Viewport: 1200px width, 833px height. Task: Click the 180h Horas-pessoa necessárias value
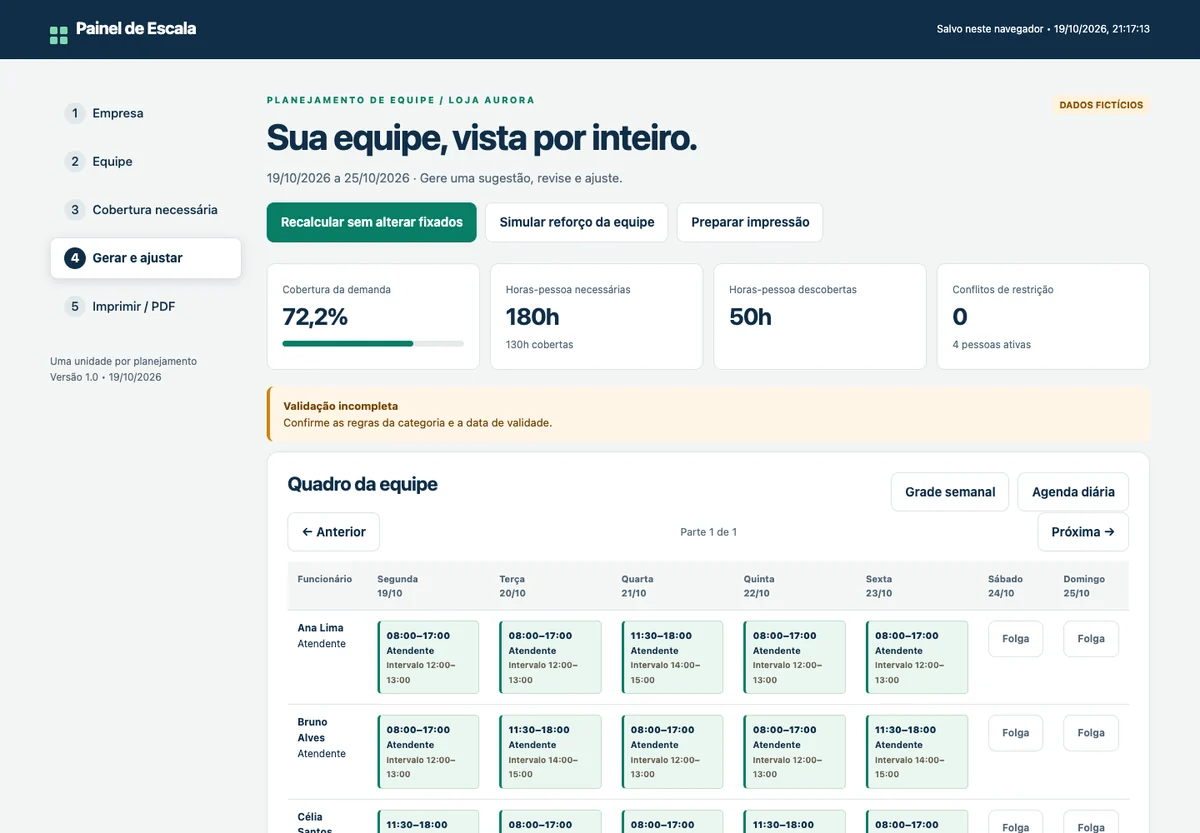(x=533, y=317)
